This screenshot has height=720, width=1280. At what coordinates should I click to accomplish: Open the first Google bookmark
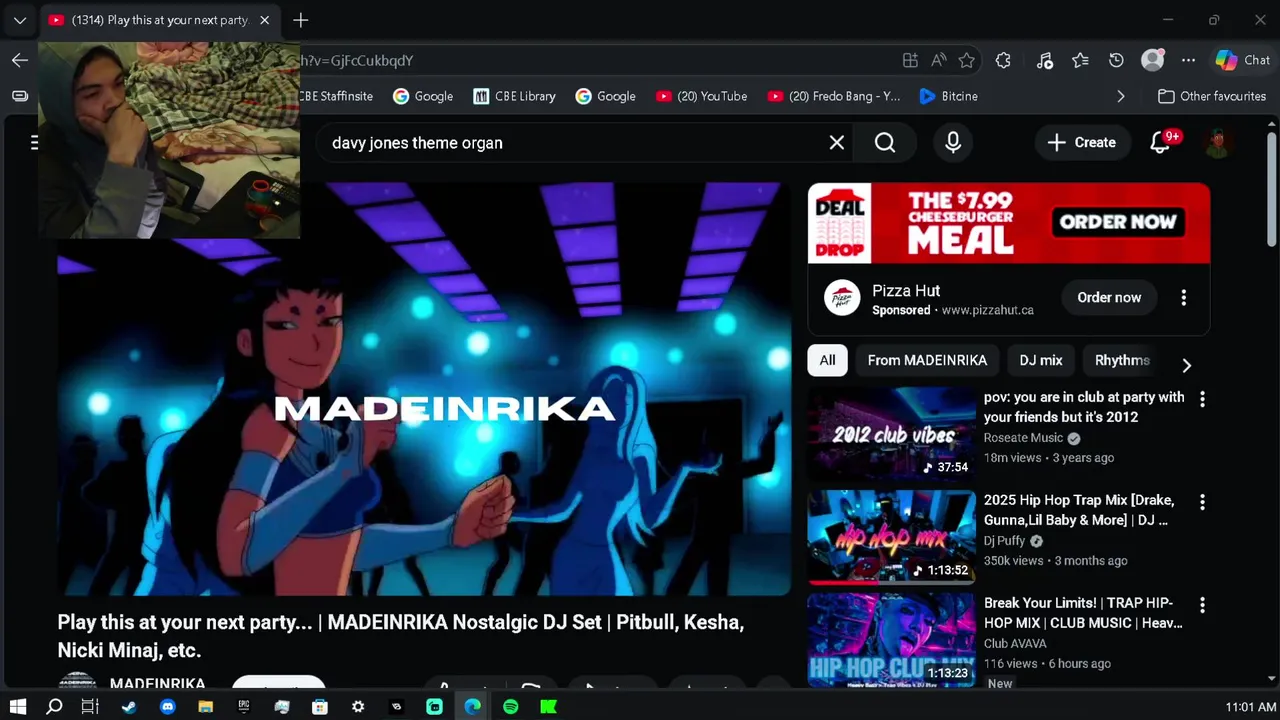pos(423,96)
